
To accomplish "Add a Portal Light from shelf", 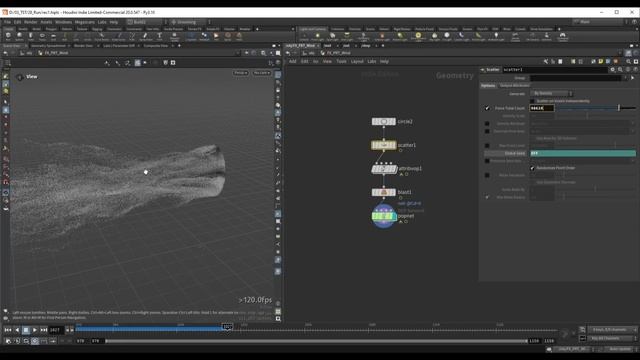I will point(478,37).
